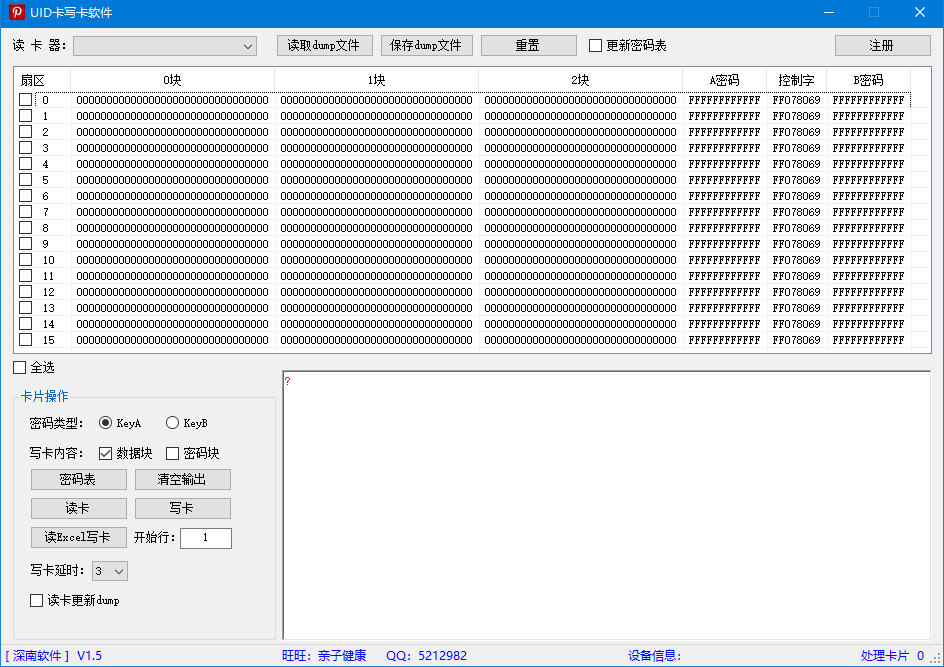Tick the 全选 select-all checkbox

(20, 368)
